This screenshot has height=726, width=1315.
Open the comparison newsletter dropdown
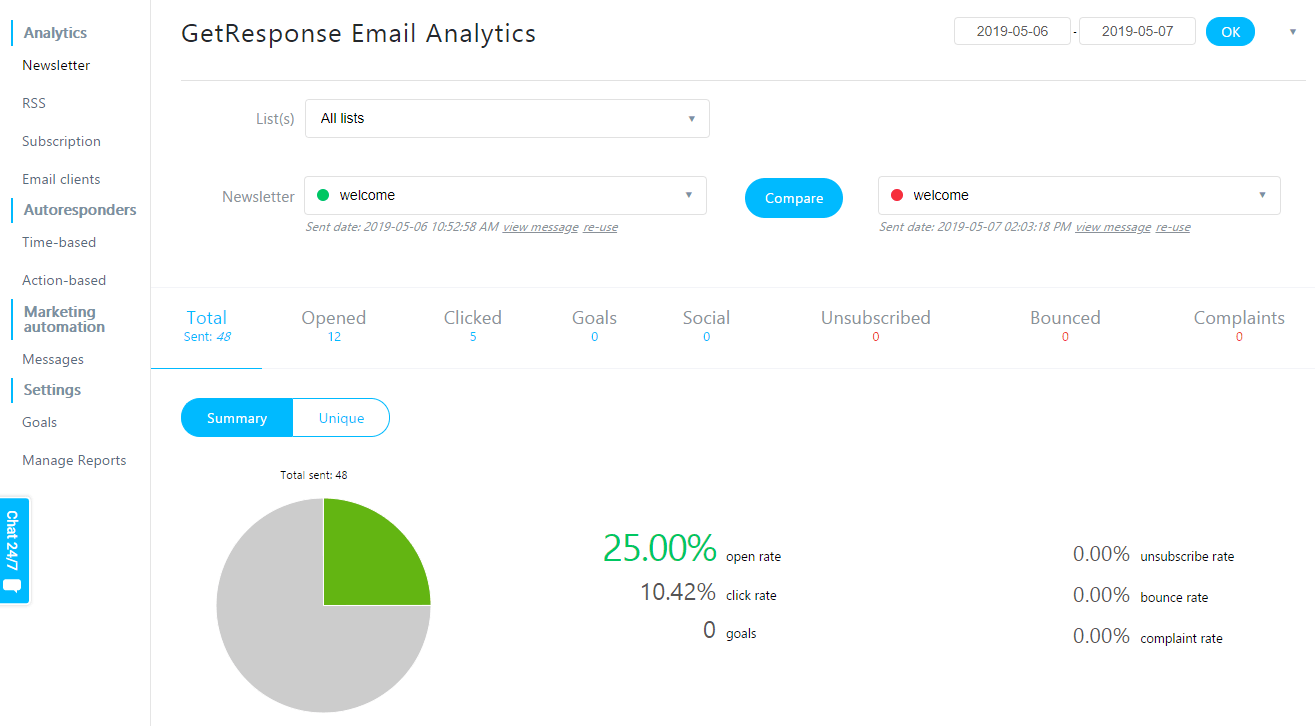(1261, 195)
